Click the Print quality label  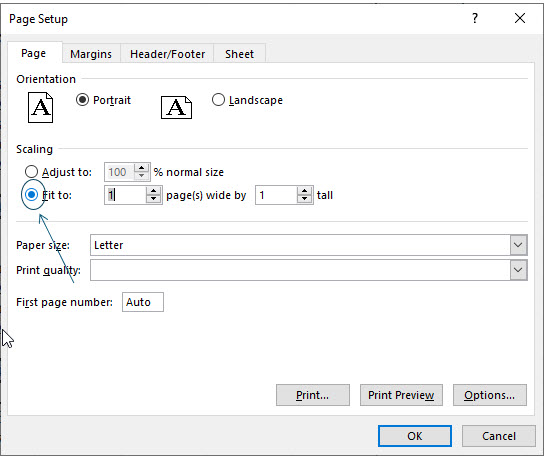pyautogui.click(x=48, y=270)
